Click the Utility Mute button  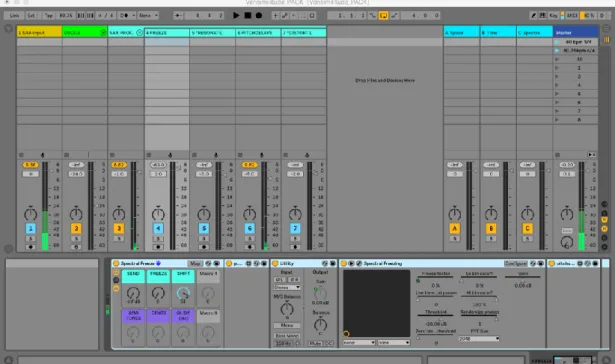click(x=315, y=343)
